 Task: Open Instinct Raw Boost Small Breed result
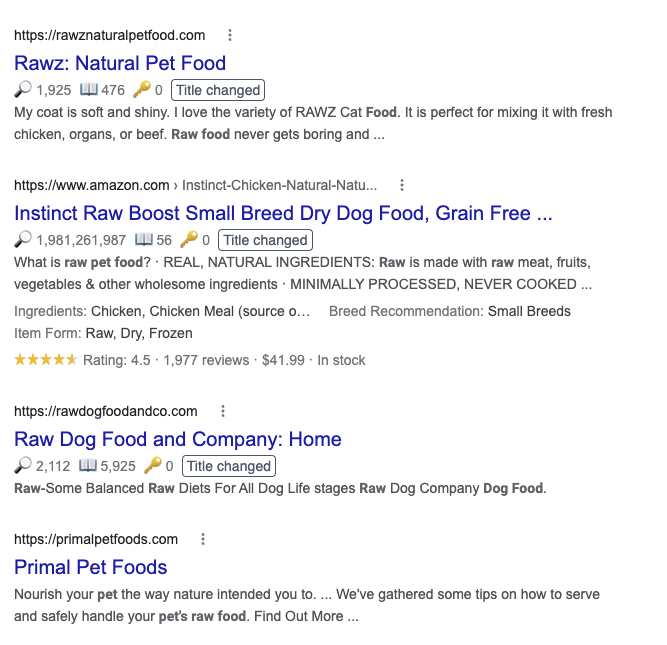[283, 213]
